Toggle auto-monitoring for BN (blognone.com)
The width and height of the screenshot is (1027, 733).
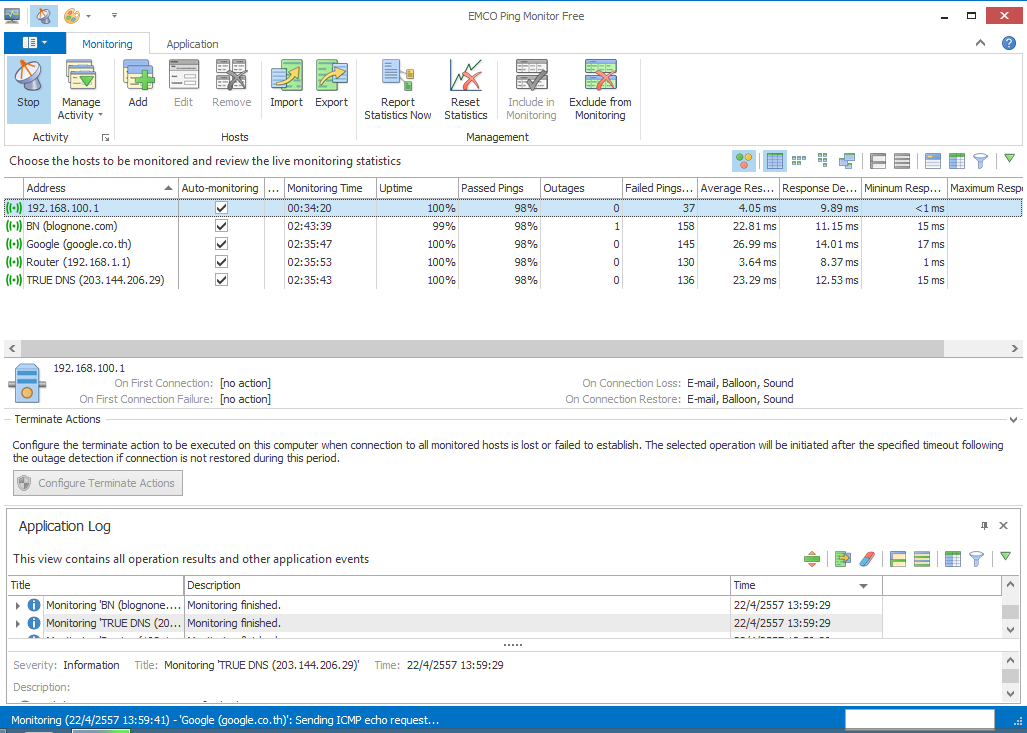click(221, 226)
